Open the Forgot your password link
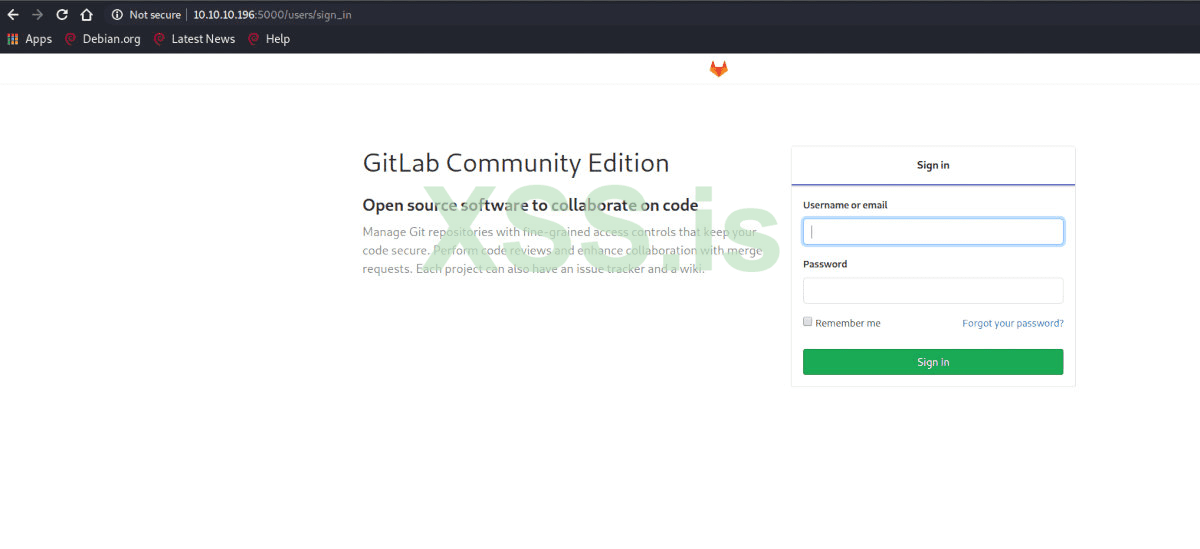Viewport: 1200px width, 549px height. 1013,323
